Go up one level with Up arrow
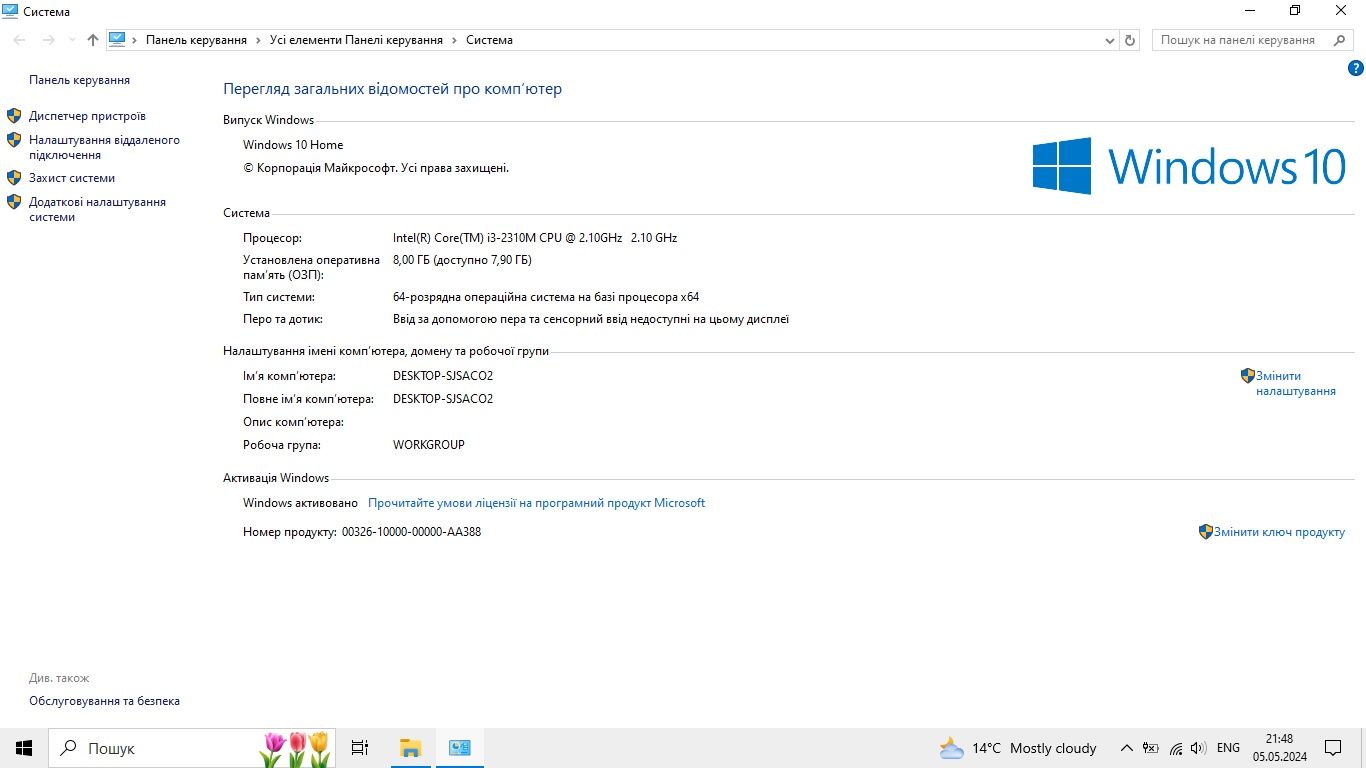1366x768 pixels. pos(93,40)
